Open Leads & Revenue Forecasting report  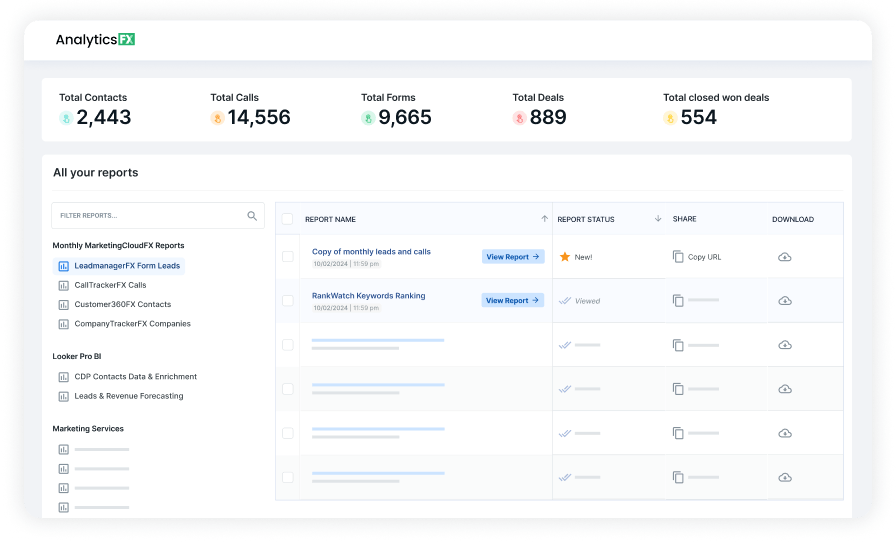(129, 396)
